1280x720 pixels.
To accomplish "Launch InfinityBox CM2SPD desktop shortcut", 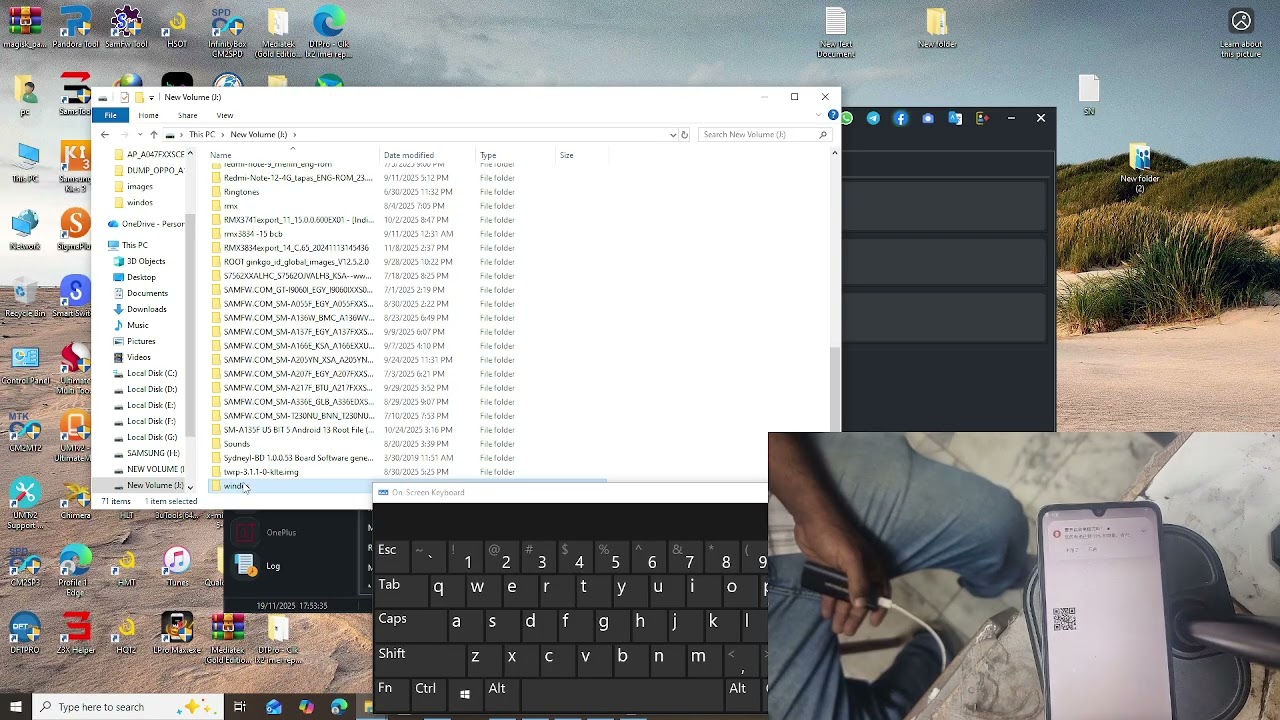I will pos(227,32).
